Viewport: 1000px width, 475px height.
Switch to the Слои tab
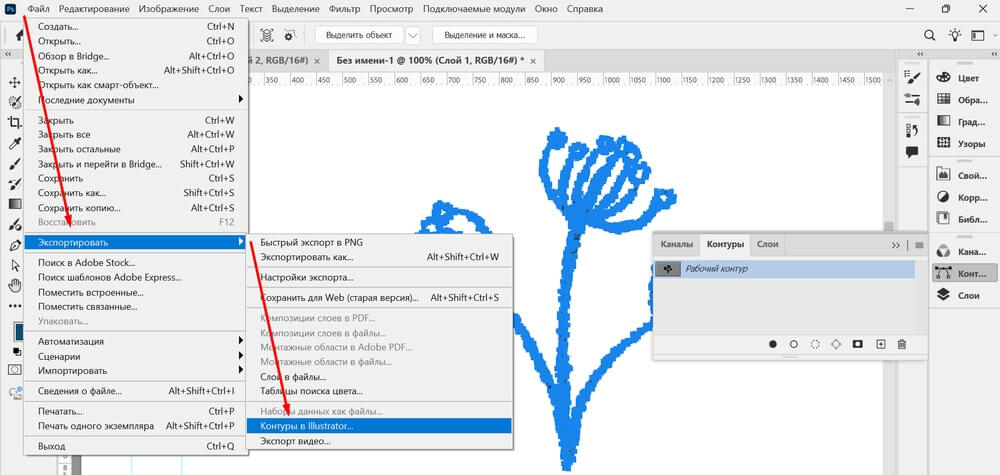pos(767,244)
